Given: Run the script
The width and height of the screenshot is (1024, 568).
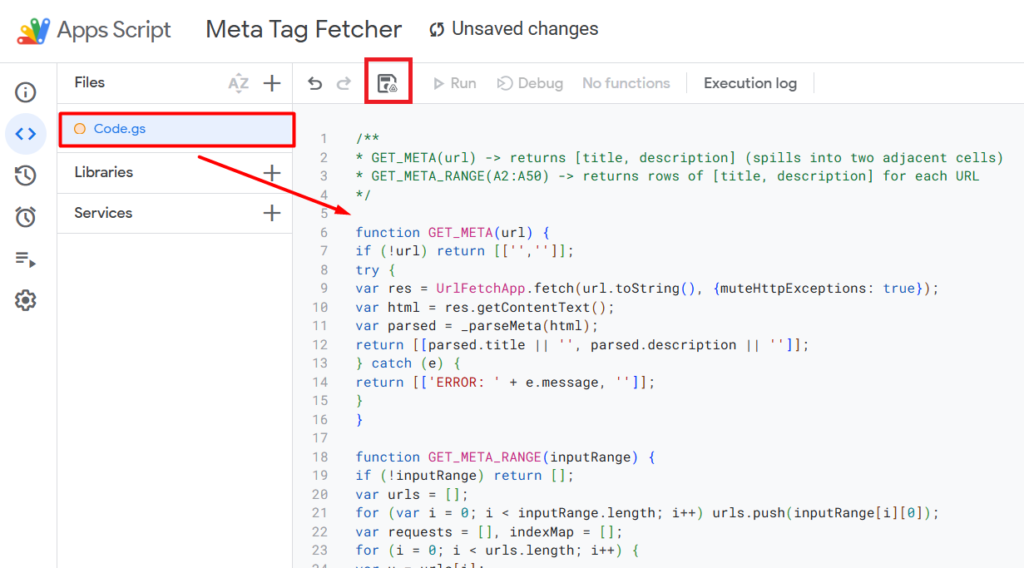Looking at the screenshot, I should point(455,84).
